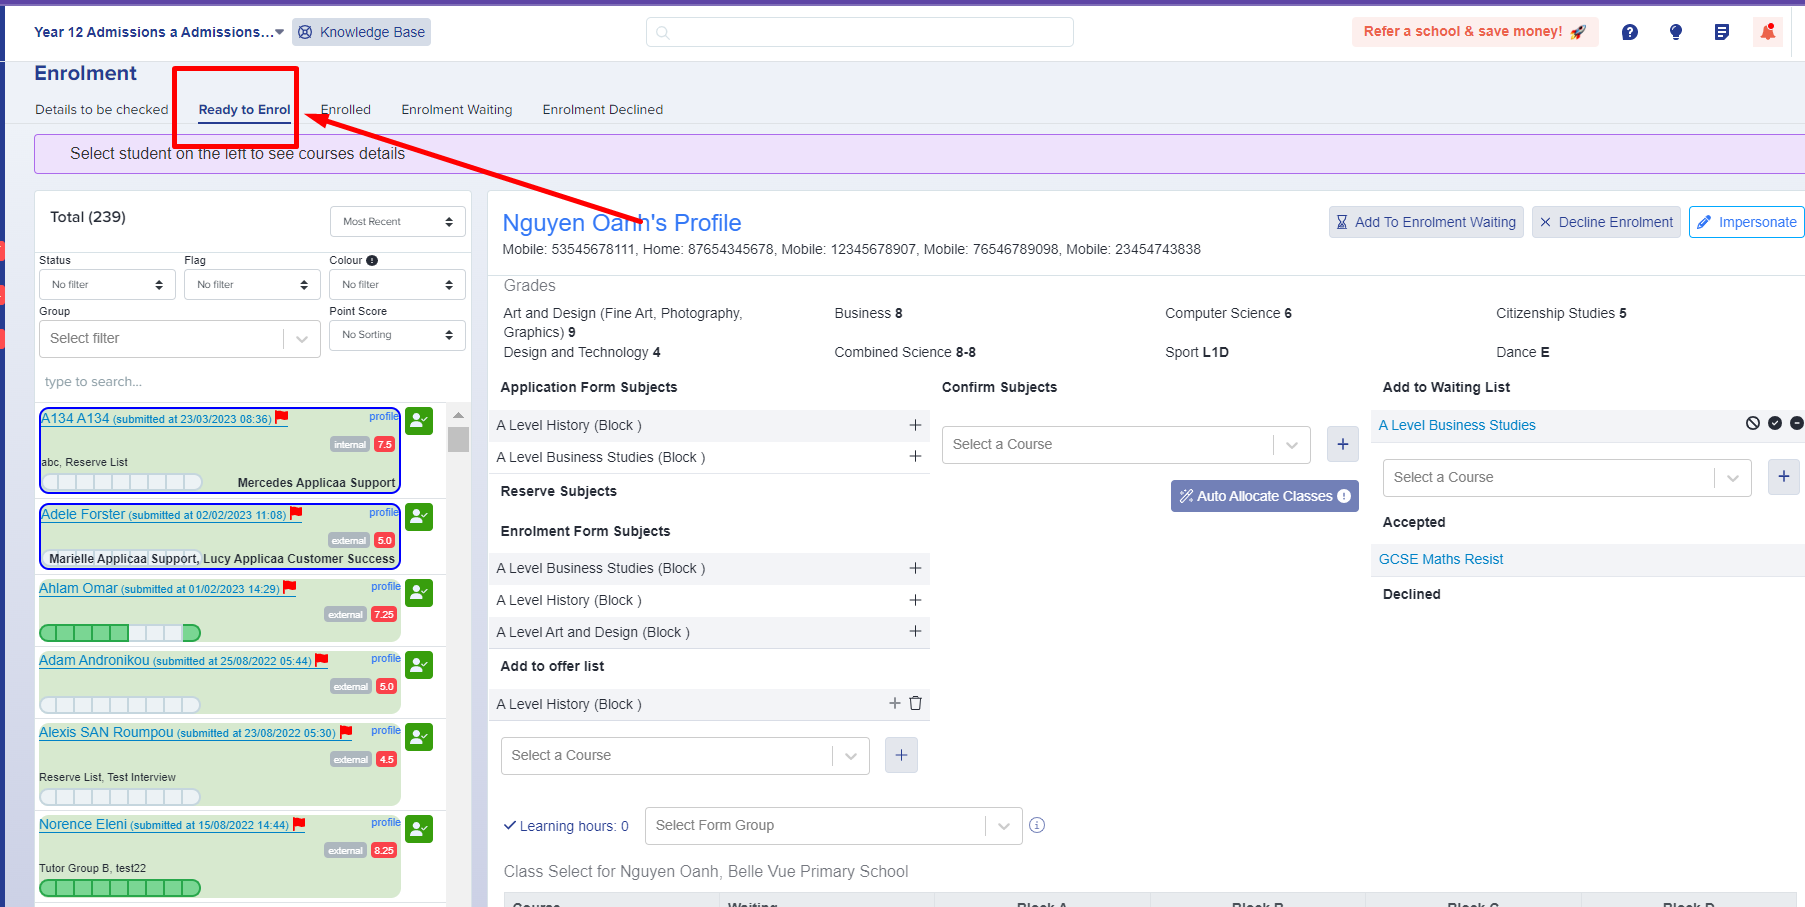Open the Most Recent sort dropdown
This screenshot has width=1805, height=907.
pos(398,222)
